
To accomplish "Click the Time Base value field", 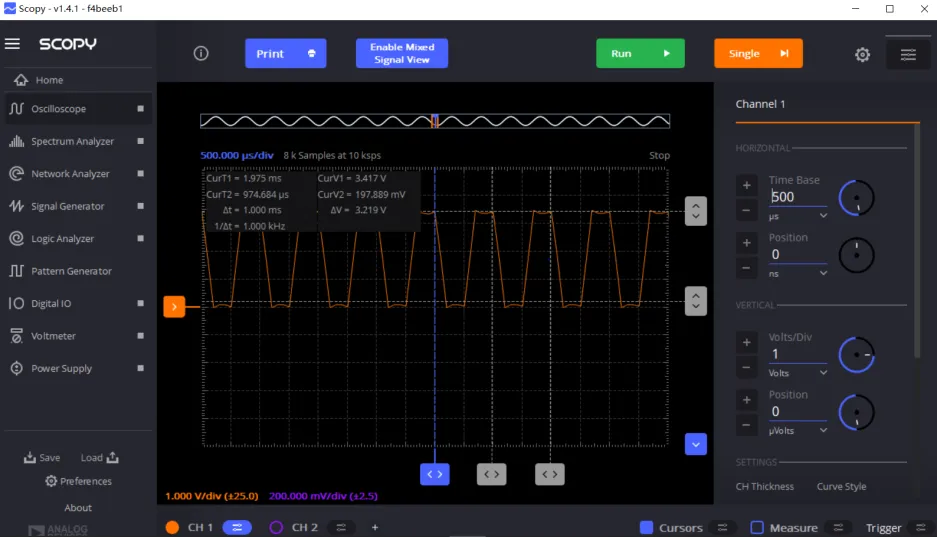I will 798,197.
